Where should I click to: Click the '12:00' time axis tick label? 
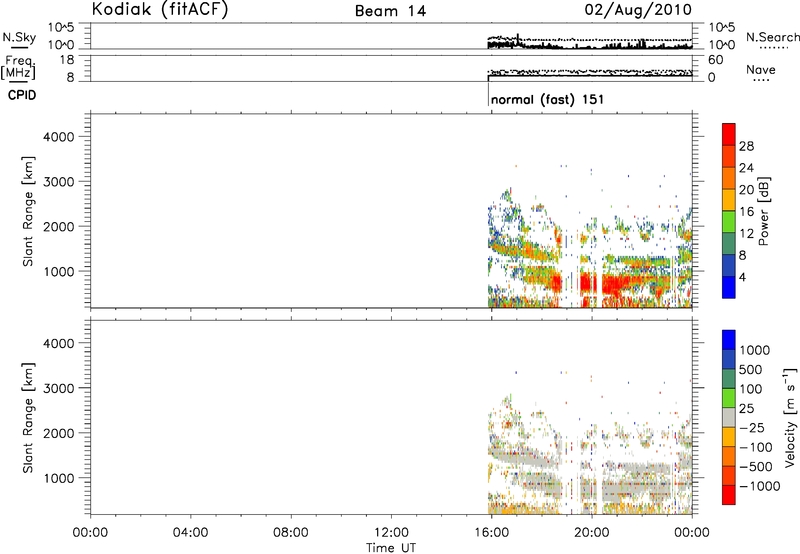[391, 533]
